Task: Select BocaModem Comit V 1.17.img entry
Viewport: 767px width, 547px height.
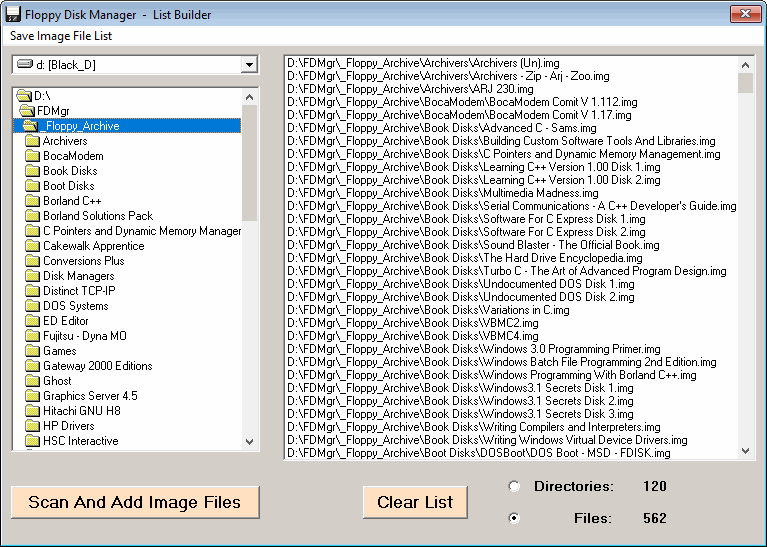Action: pyautogui.click(x=459, y=115)
